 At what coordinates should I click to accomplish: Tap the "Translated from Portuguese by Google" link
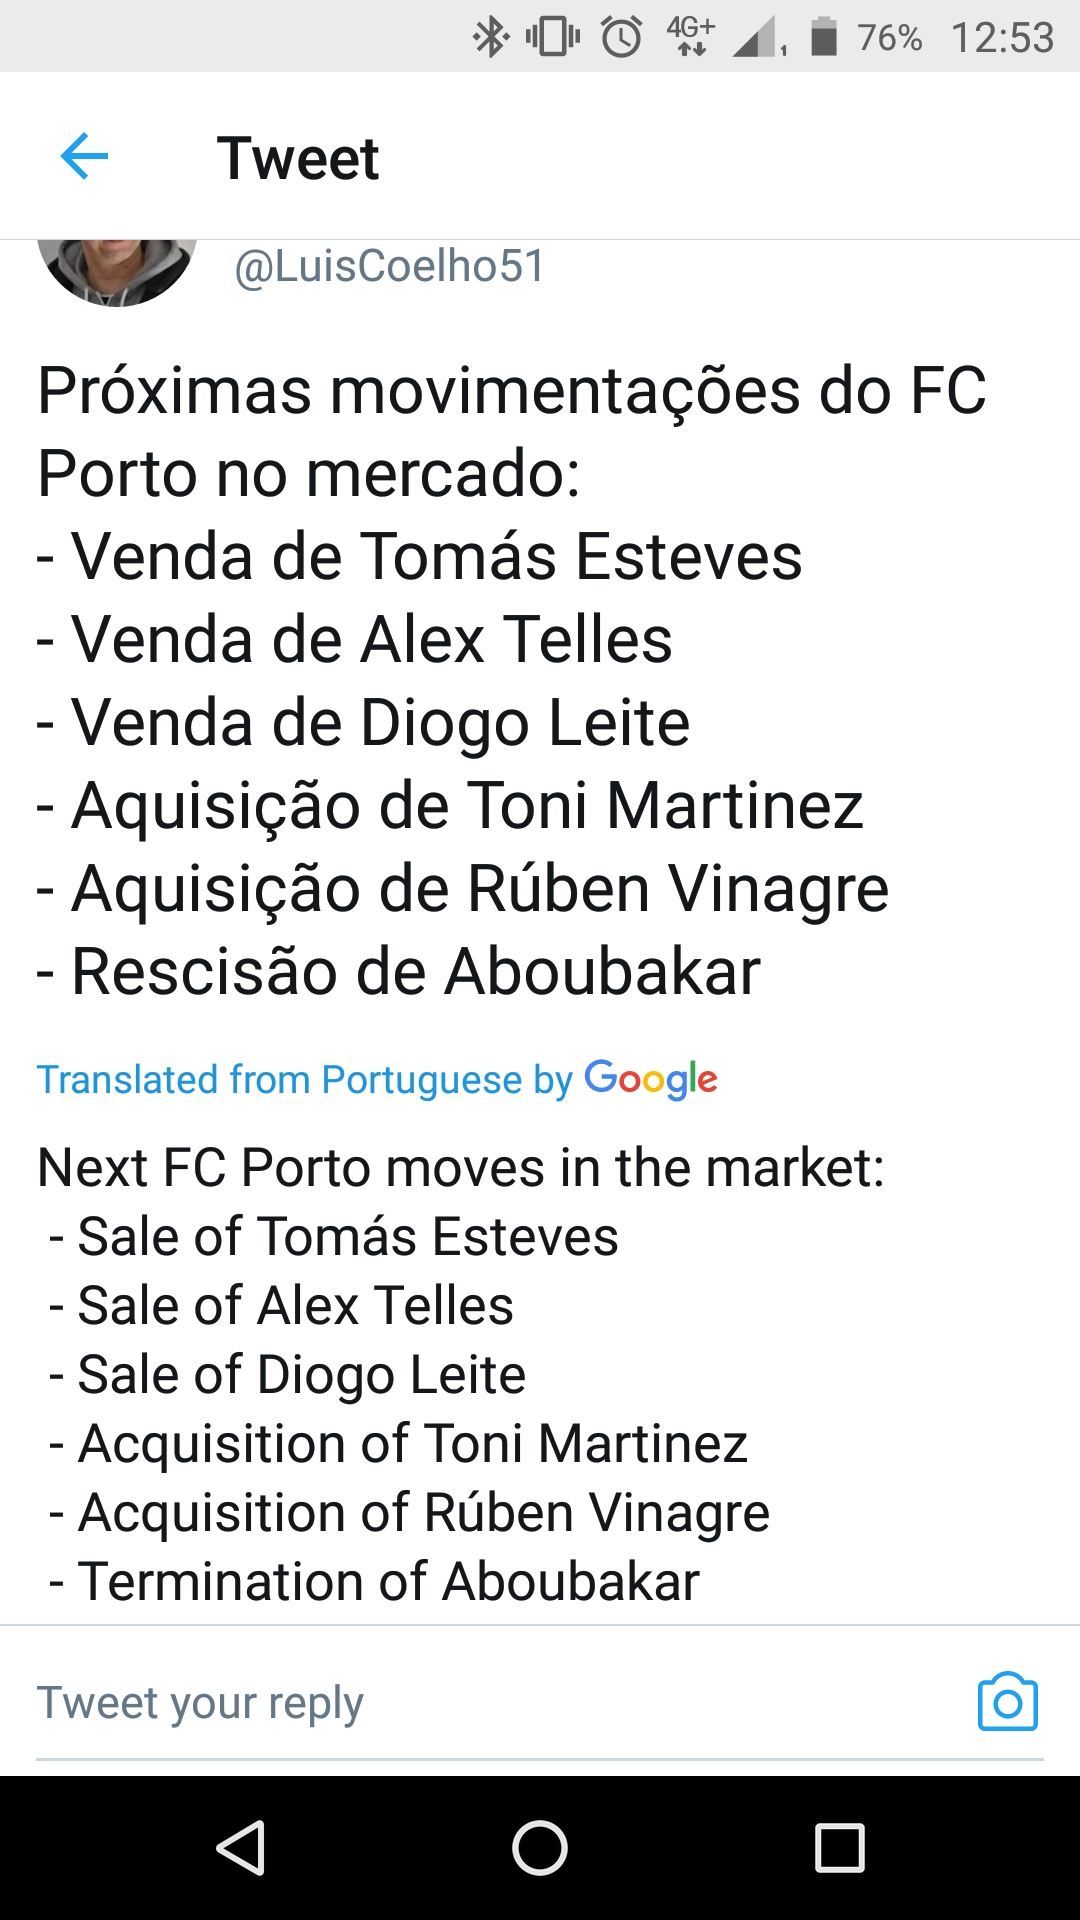click(377, 1080)
